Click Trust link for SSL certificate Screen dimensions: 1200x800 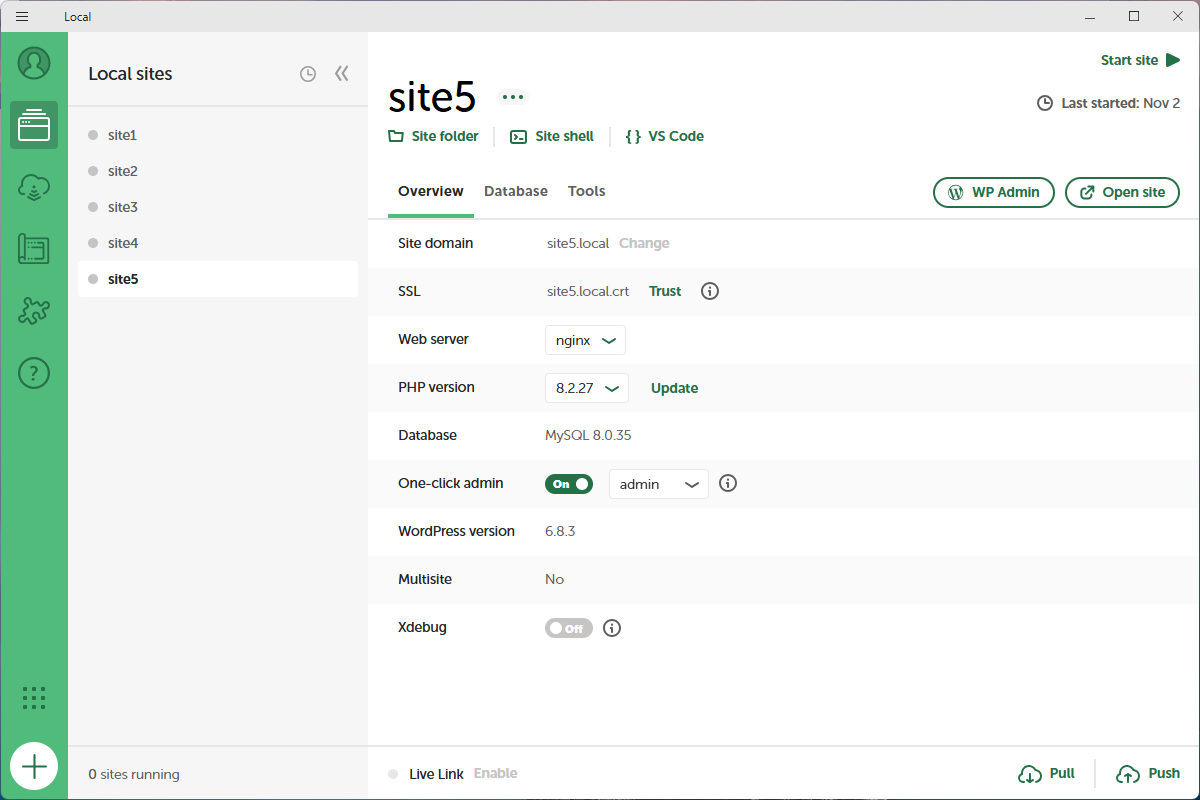pos(664,291)
